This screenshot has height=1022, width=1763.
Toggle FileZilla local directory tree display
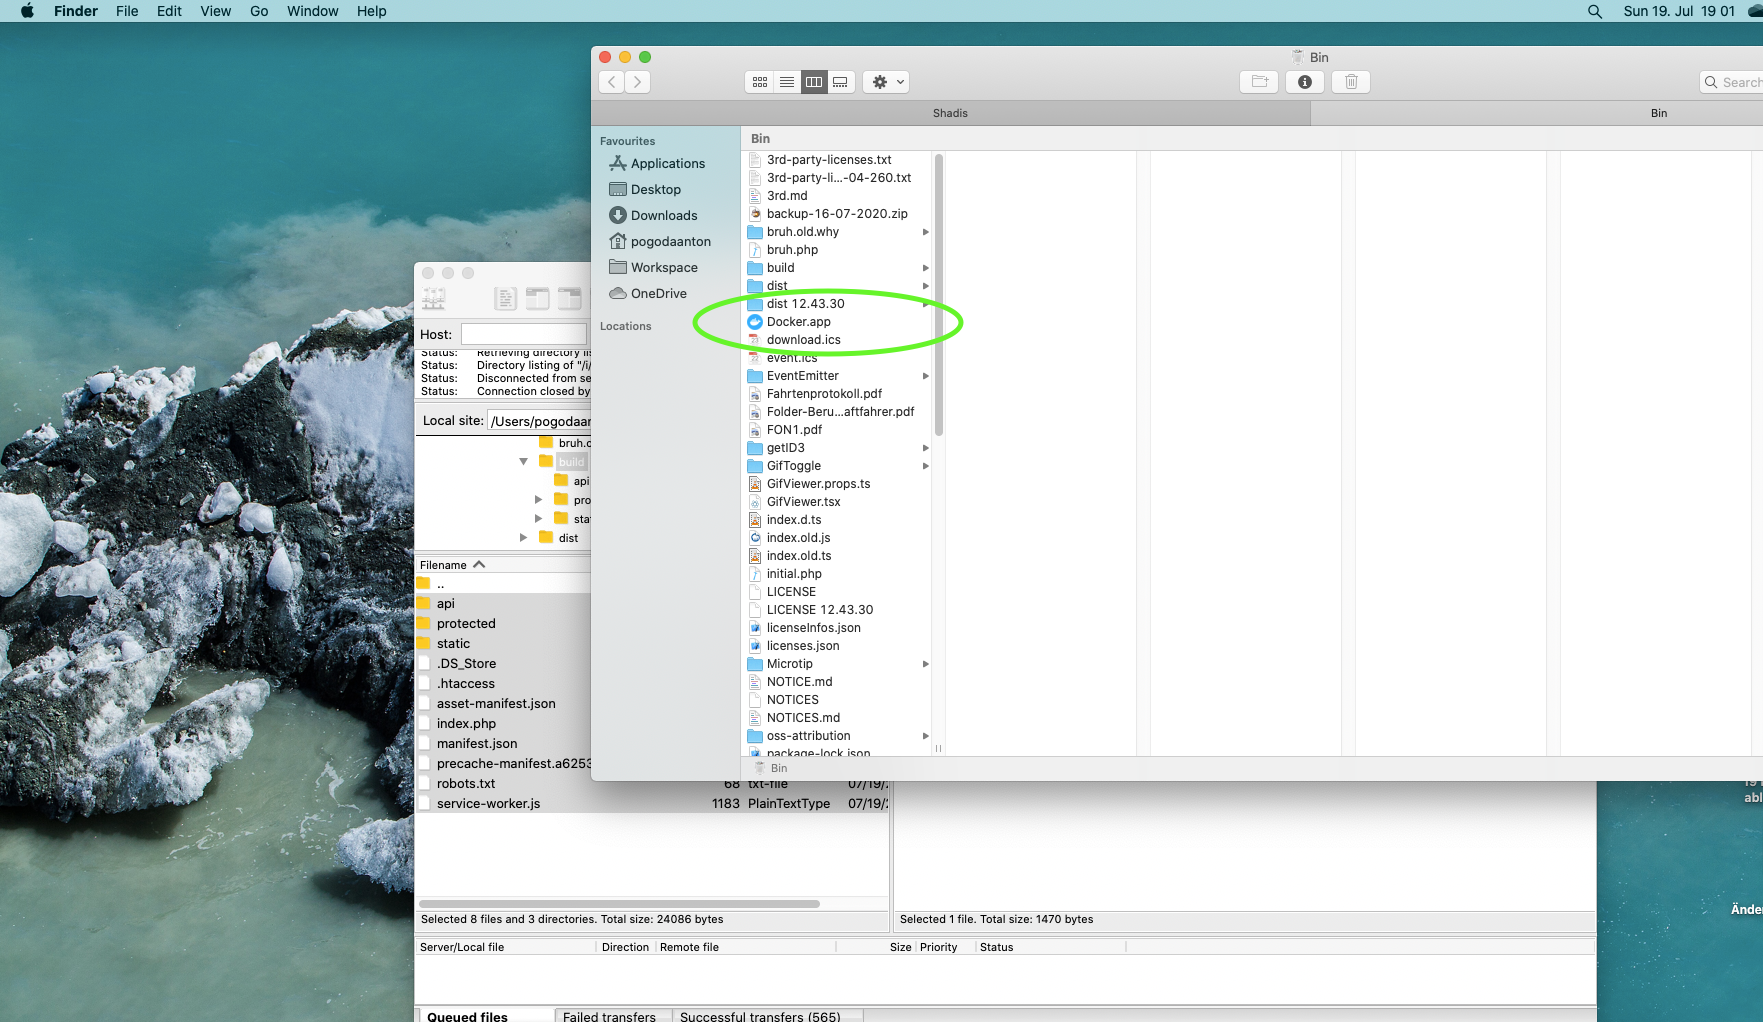click(538, 298)
